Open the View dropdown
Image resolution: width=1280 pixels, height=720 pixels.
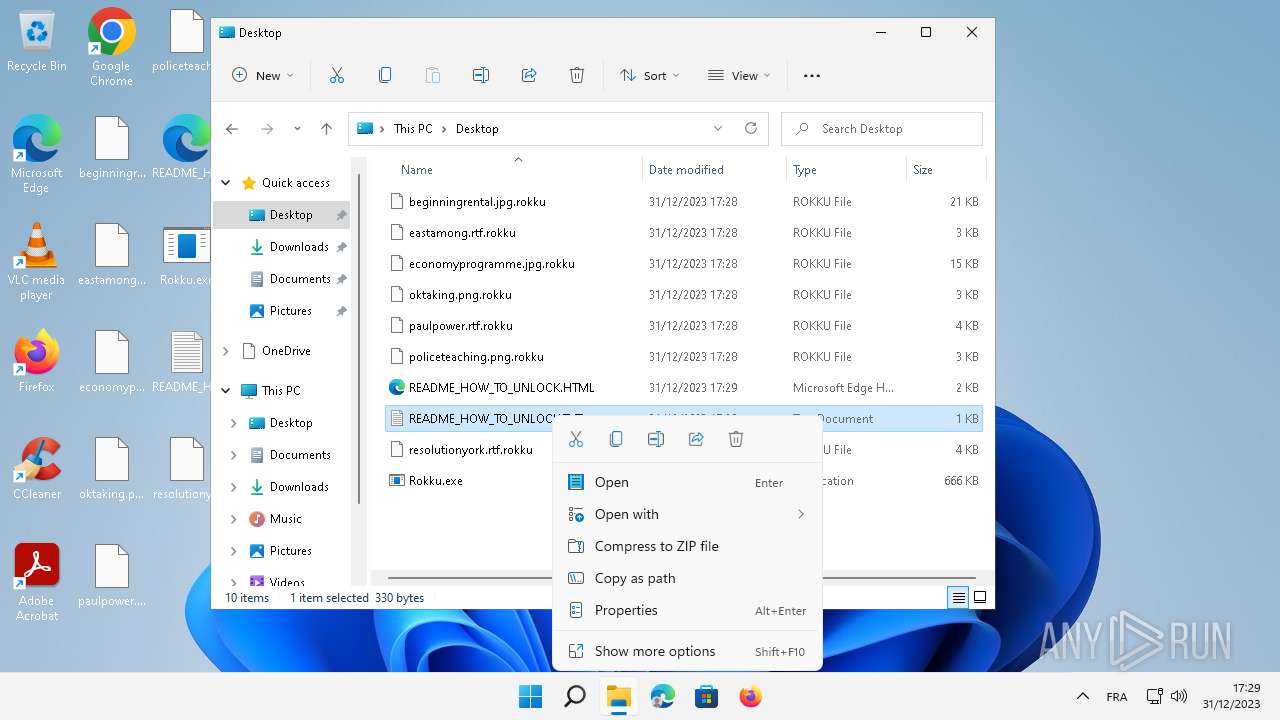pyautogui.click(x=739, y=75)
